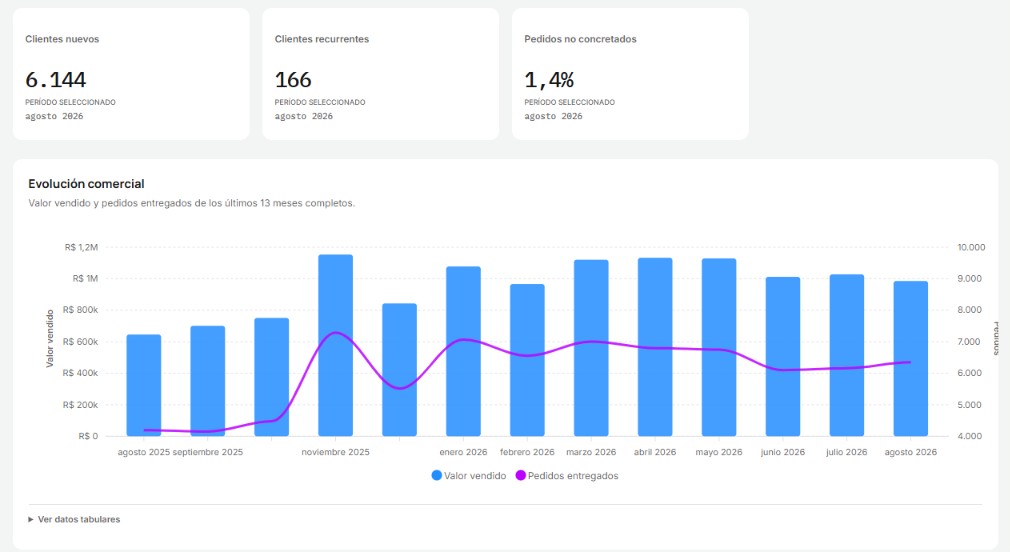Click the 10.000 right axis label
The width and height of the screenshot is (1010, 552).
point(971,247)
